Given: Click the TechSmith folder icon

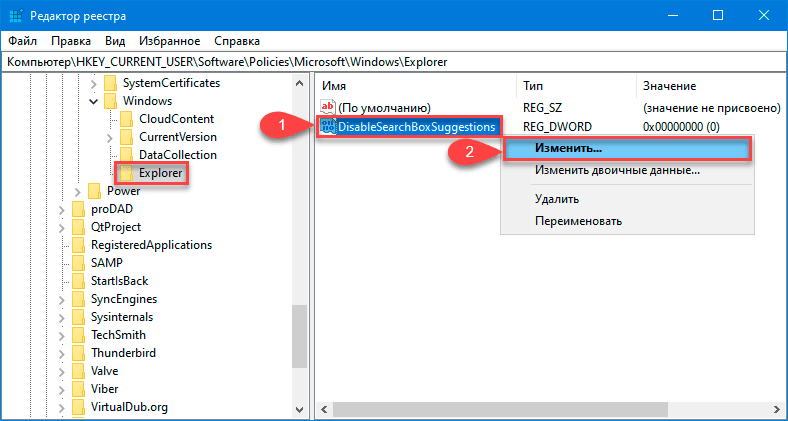Looking at the screenshot, I should click(78, 335).
